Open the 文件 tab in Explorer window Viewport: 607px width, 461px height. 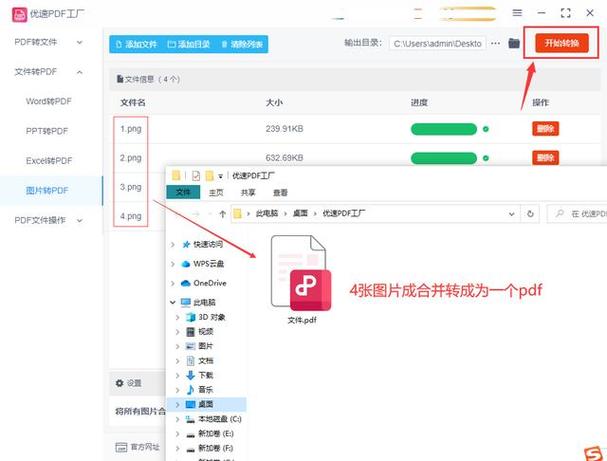pos(183,192)
